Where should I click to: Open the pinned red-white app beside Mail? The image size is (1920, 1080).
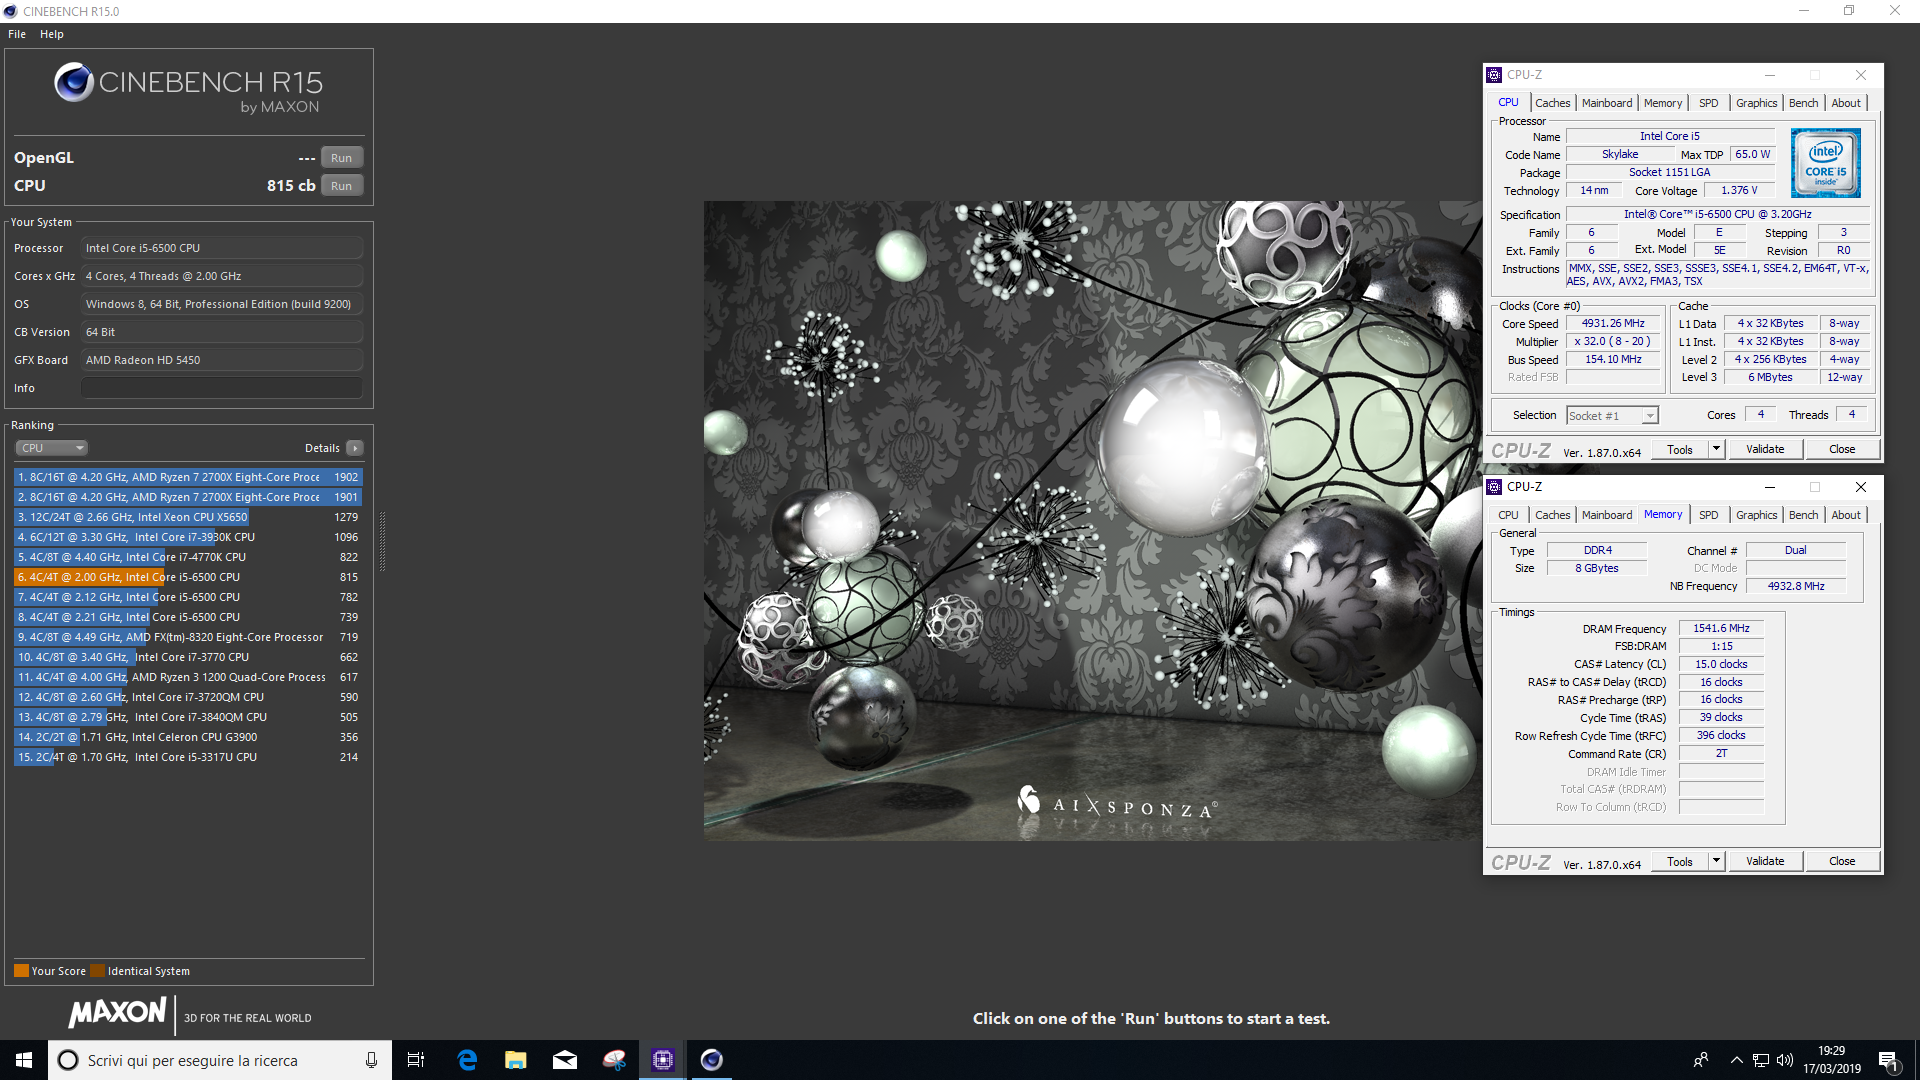pyautogui.click(x=614, y=1060)
